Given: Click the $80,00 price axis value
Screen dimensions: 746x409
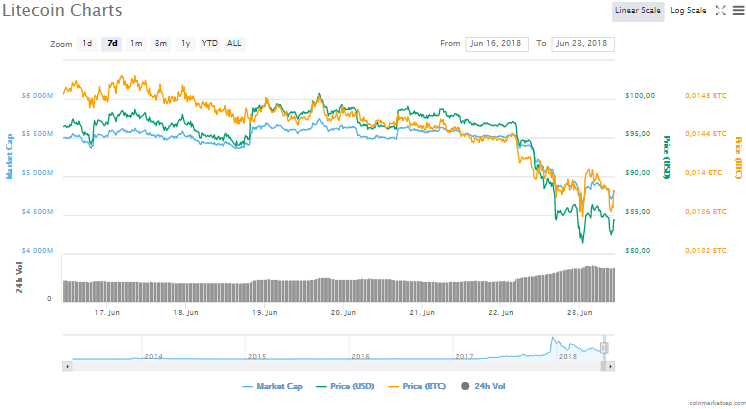Looking at the screenshot, I should 638,251.
